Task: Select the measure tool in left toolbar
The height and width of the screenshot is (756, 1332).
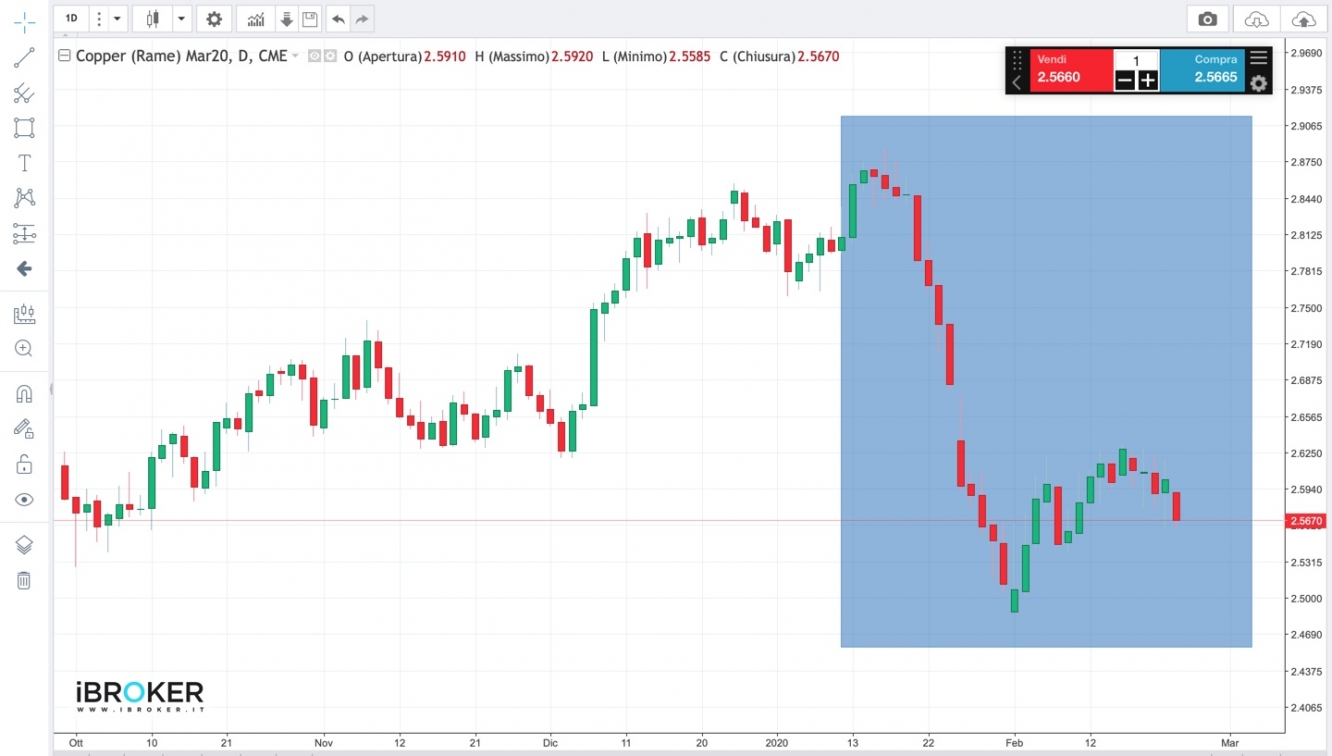Action: coord(24,314)
